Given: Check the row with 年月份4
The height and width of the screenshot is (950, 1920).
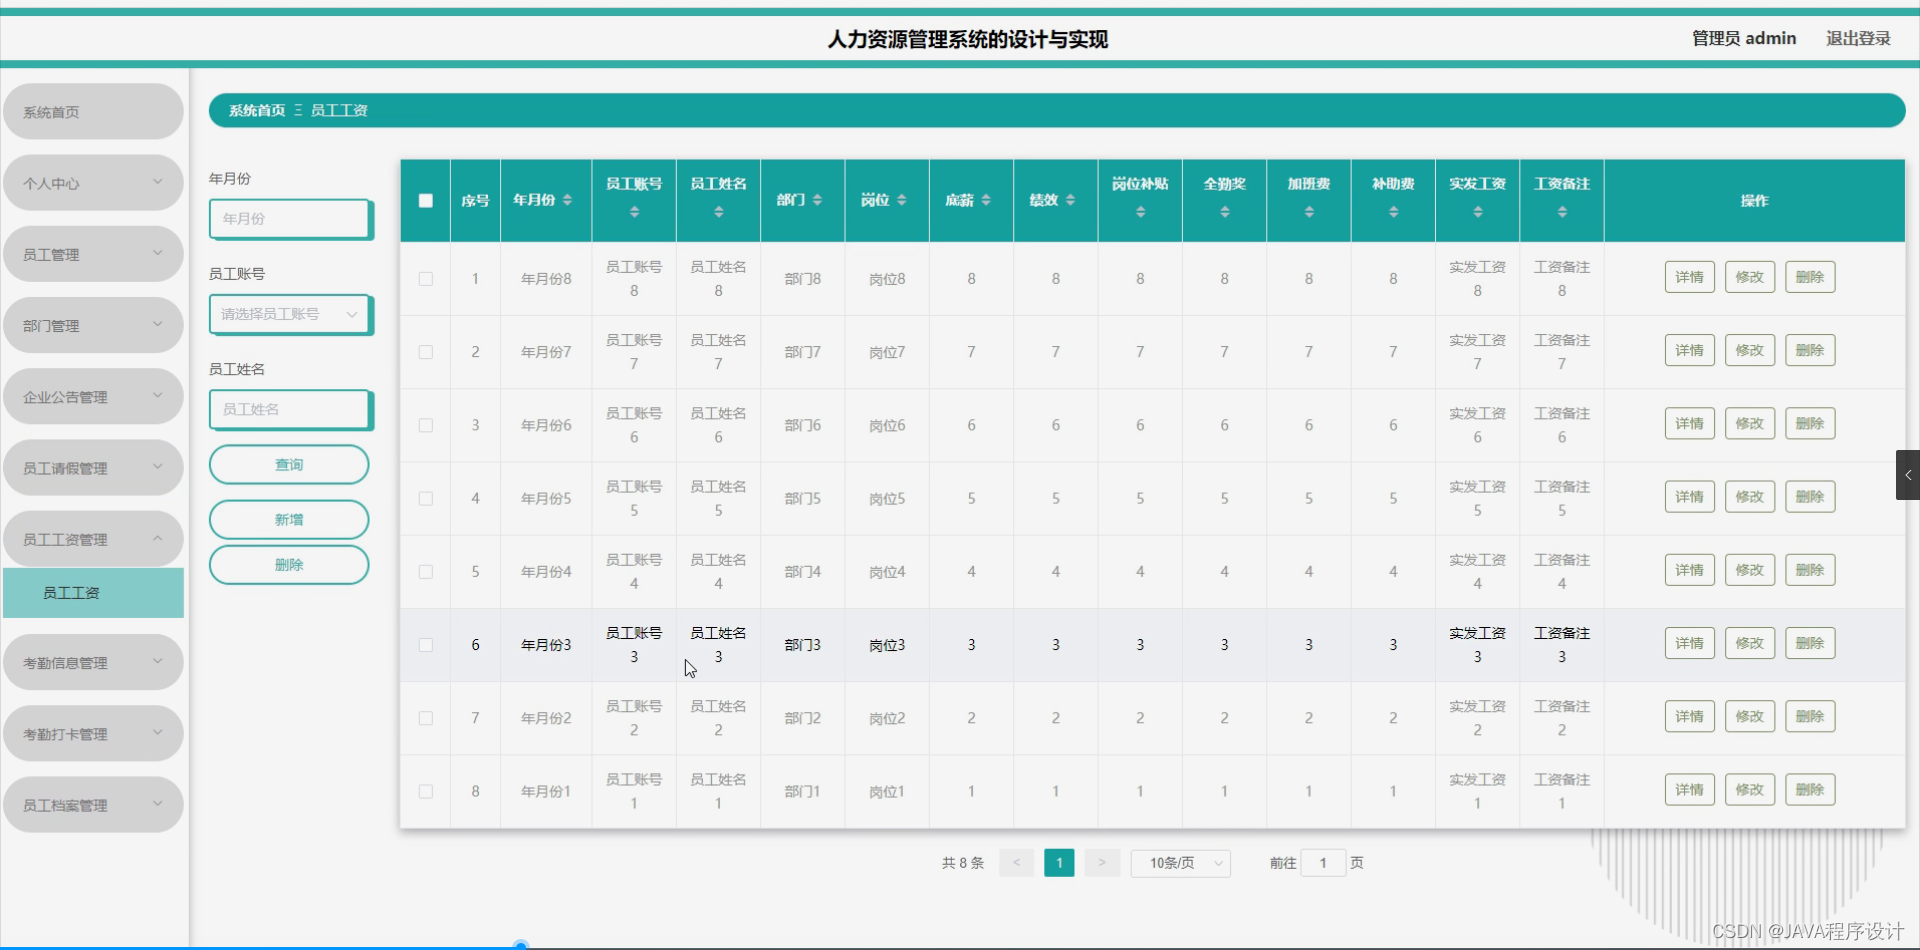Looking at the screenshot, I should point(426,572).
